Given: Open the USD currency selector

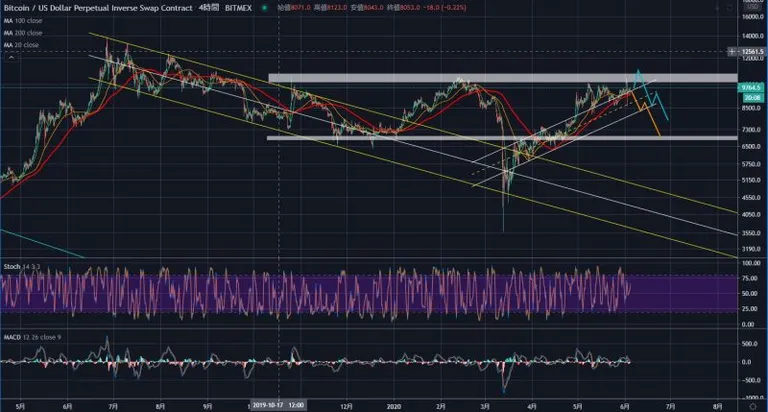Looking at the screenshot, I should (x=753, y=7).
